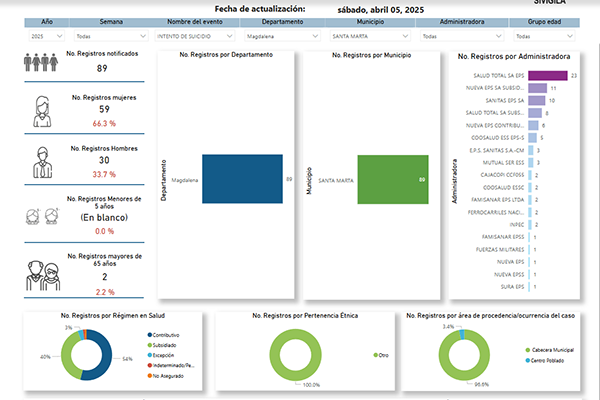Click Centro Poblado legend entry
The image size is (600, 400).
click(545, 361)
